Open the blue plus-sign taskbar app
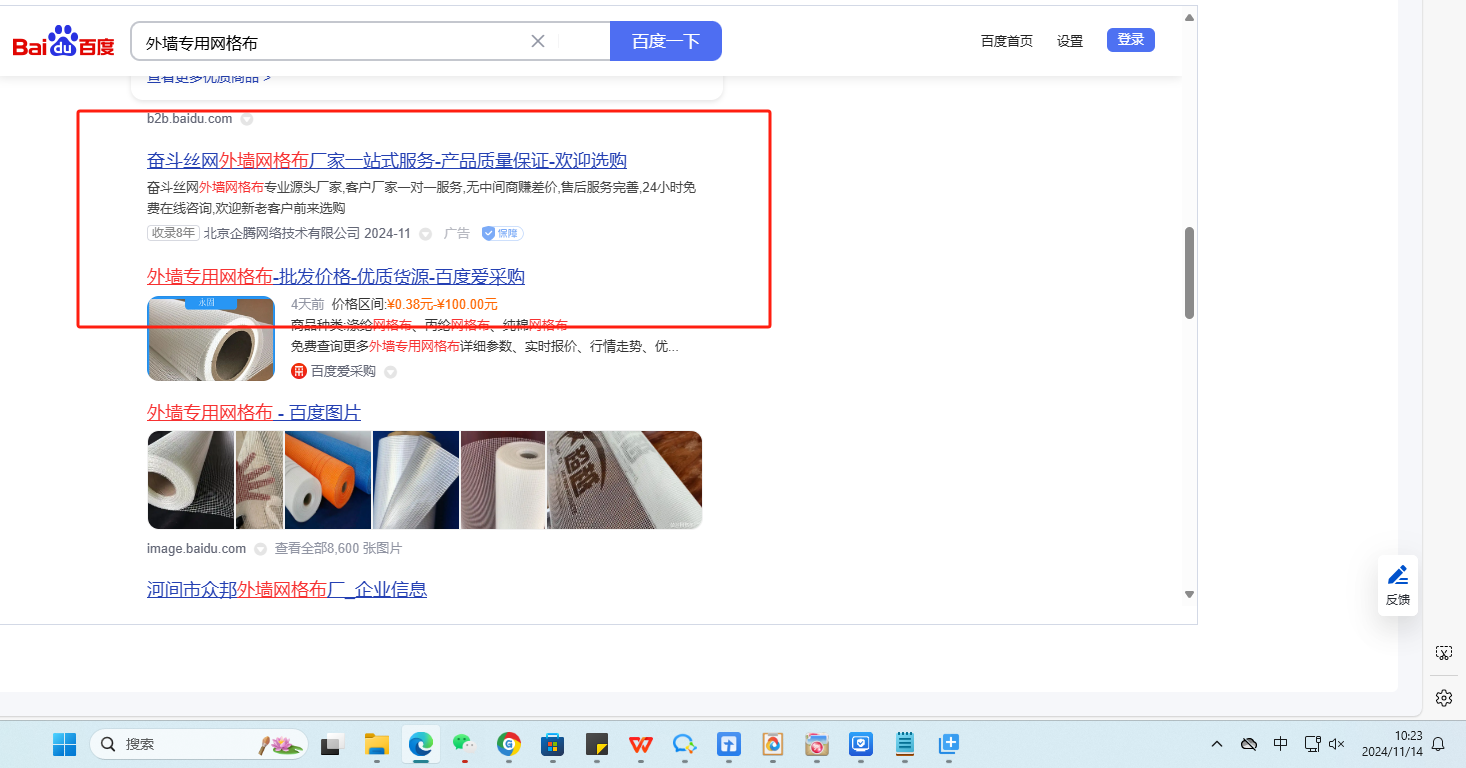The image size is (1466, 768). click(x=949, y=744)
